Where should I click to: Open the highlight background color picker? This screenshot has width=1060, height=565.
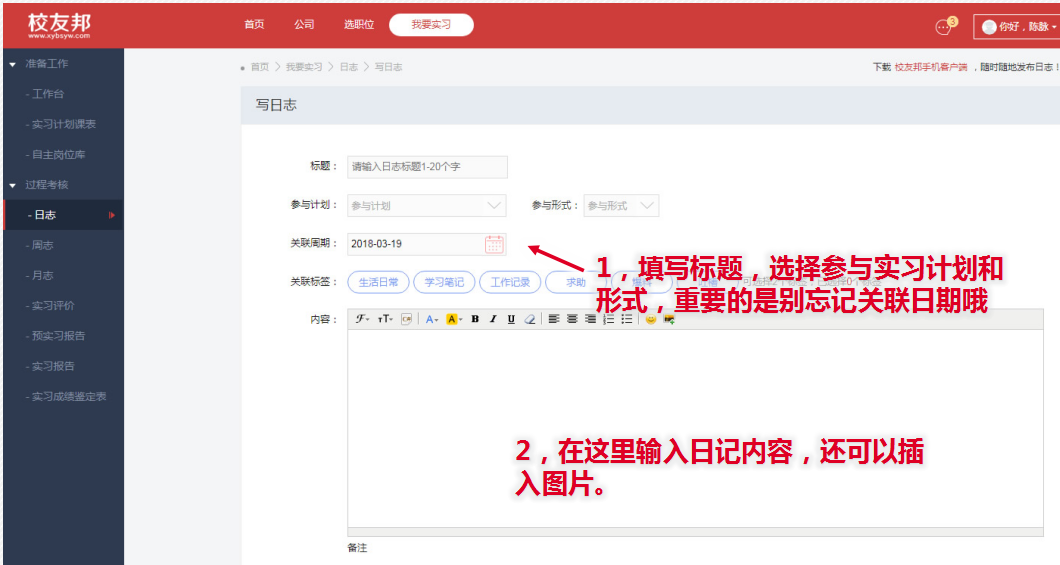coord(453,319)
